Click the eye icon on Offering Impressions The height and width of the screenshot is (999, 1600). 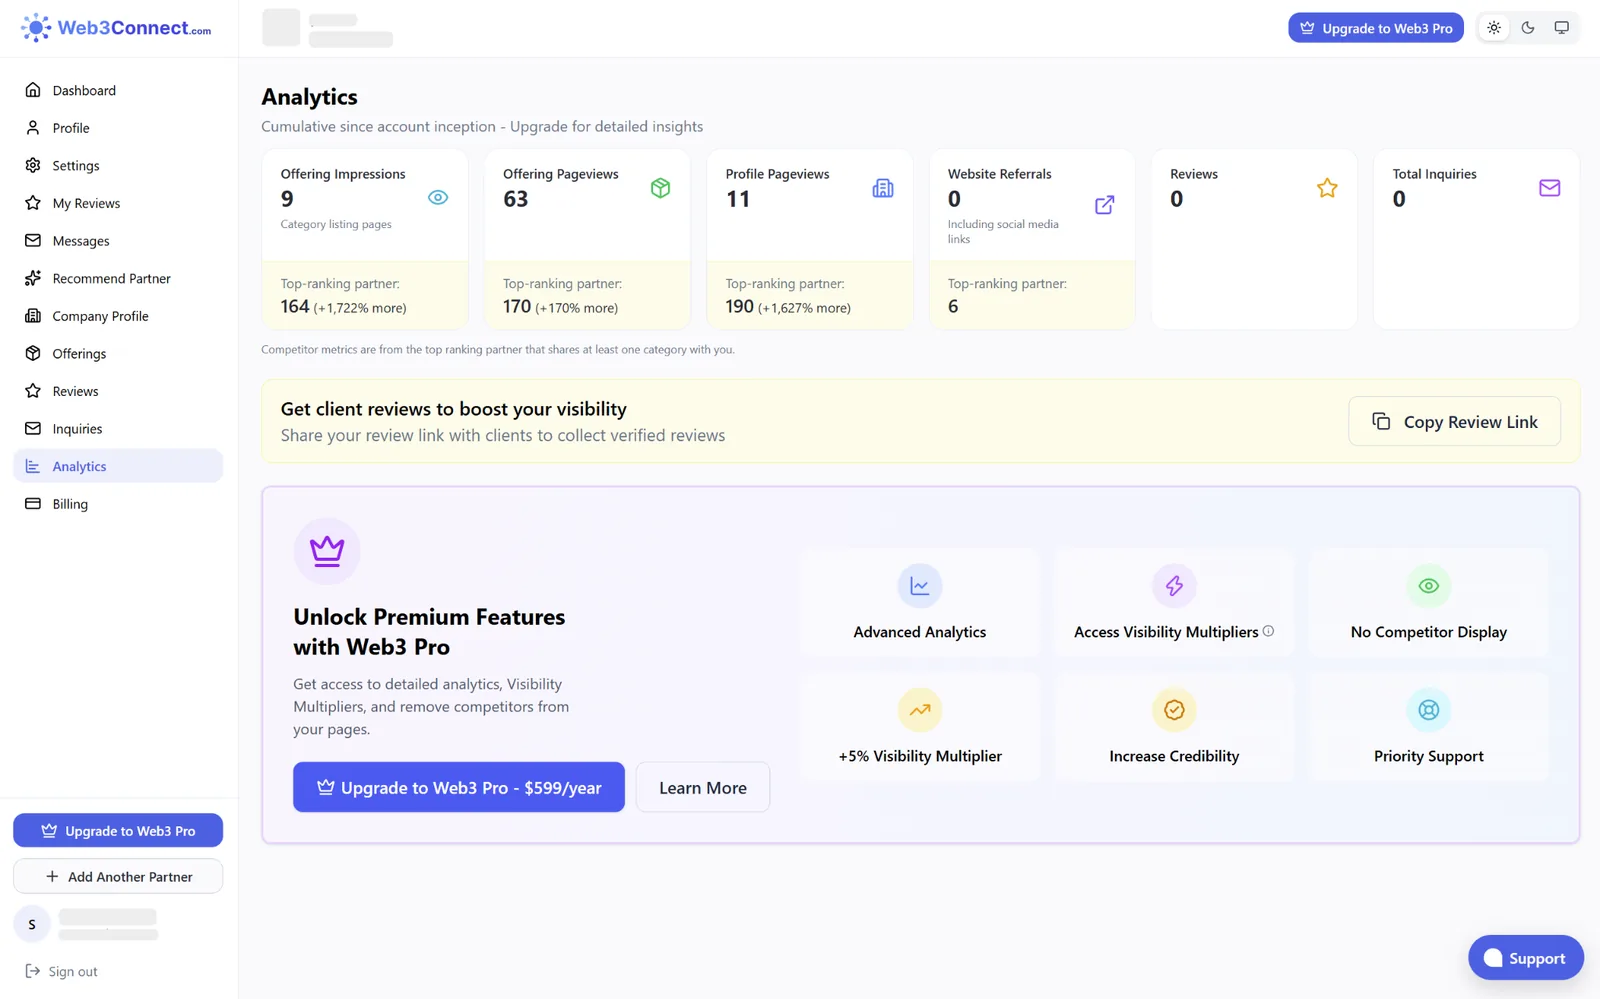point(438,197)
